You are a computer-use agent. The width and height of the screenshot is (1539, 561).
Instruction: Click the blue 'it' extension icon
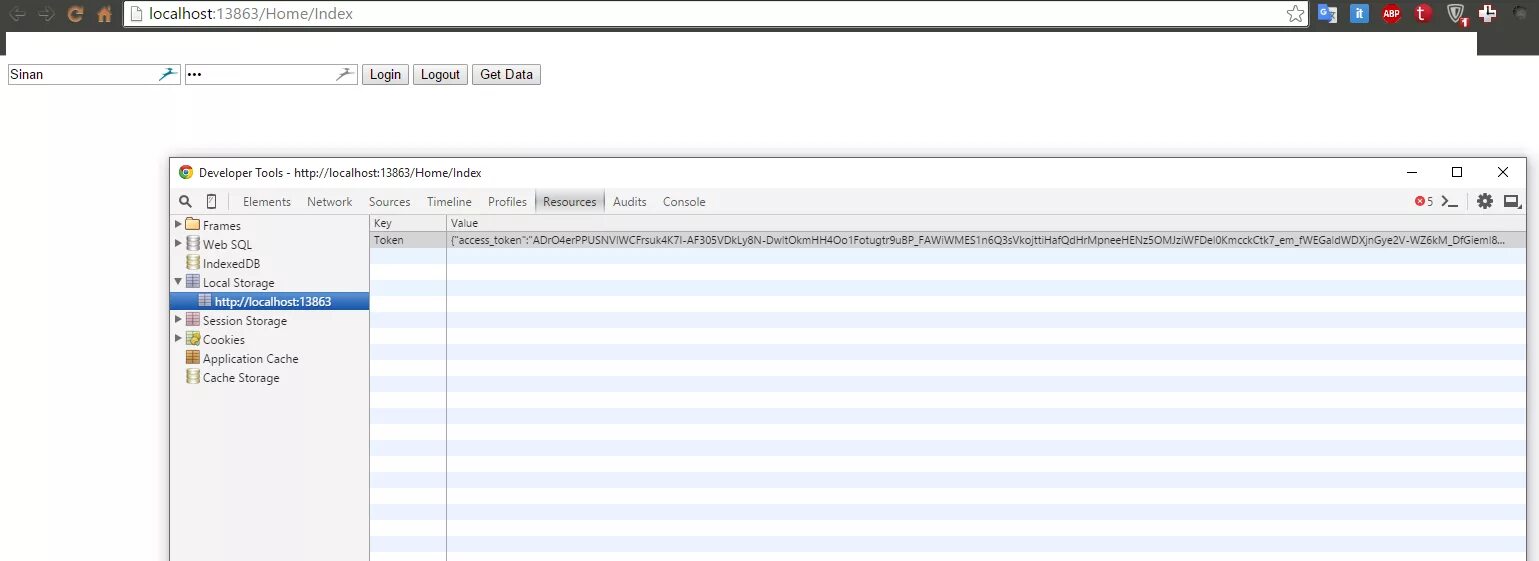tap(1359, 14)
